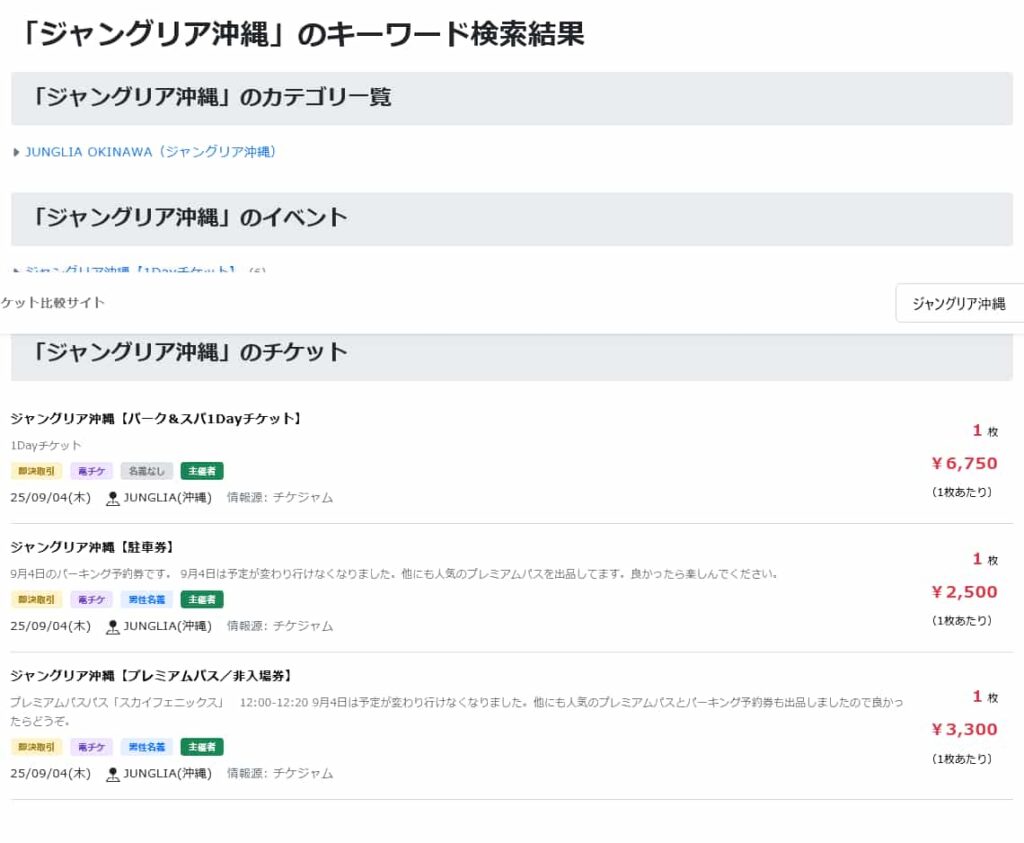Viewport: 1024px width, 843px height.
Task: Click JUNGLIA(沖縄) venue on 駐車券 listing
Action: [168, 626]
